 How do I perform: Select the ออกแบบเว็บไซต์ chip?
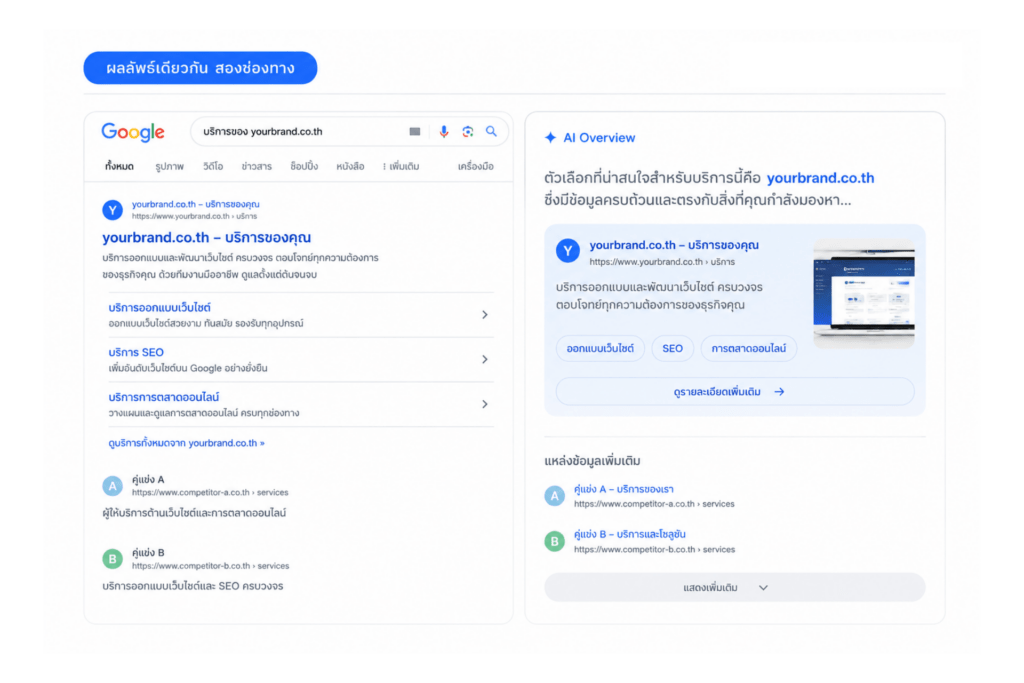point(600,349)
